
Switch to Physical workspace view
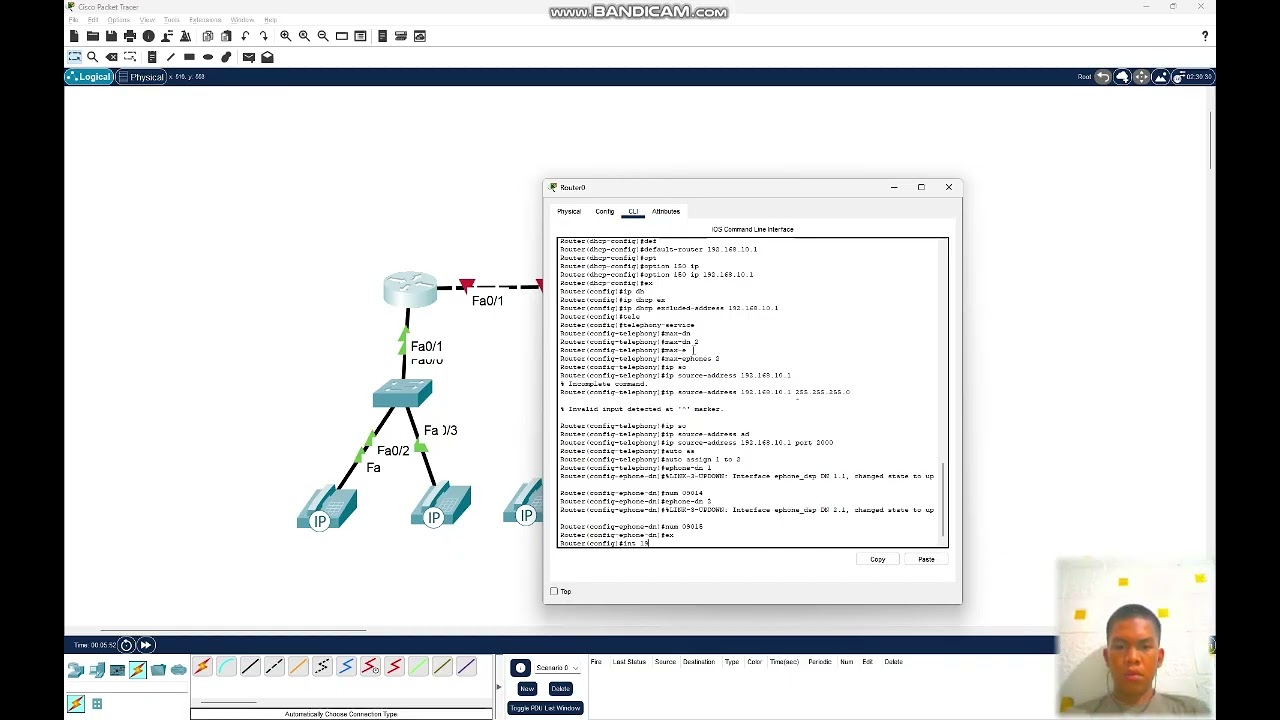141,77
